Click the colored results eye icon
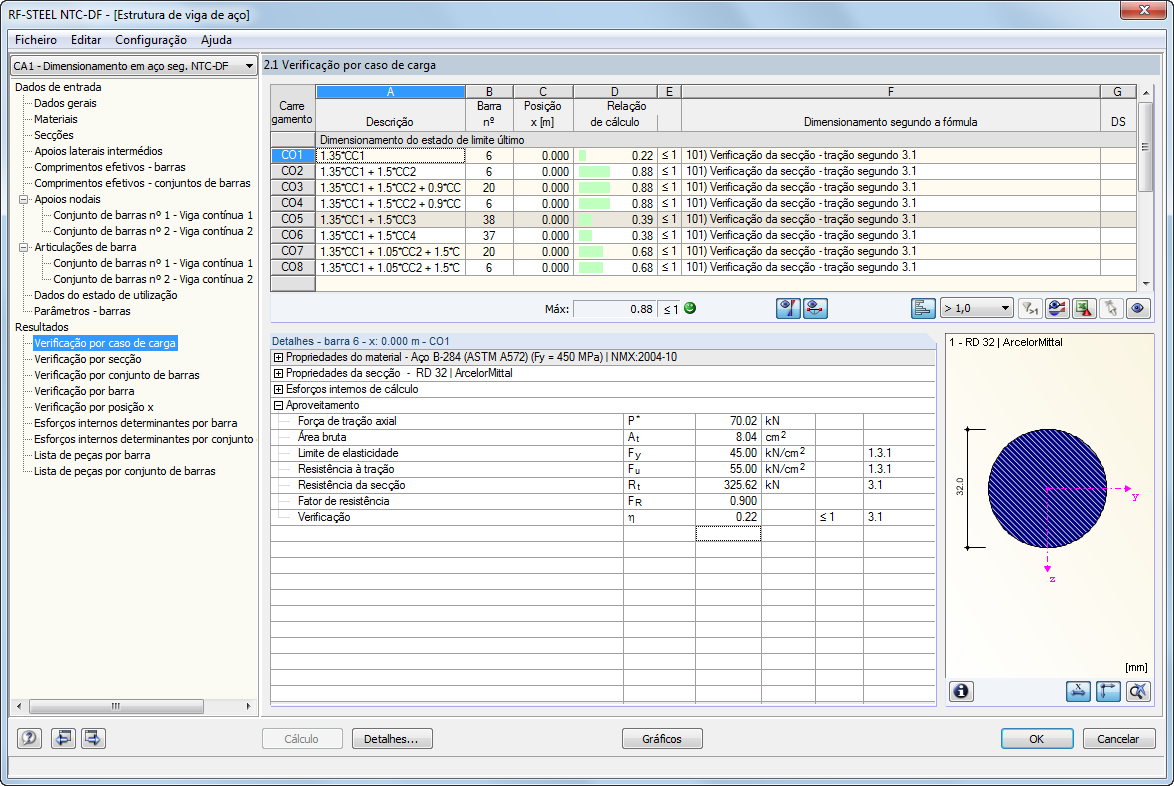This screenshot has width=1174, height=786. 1057,308
